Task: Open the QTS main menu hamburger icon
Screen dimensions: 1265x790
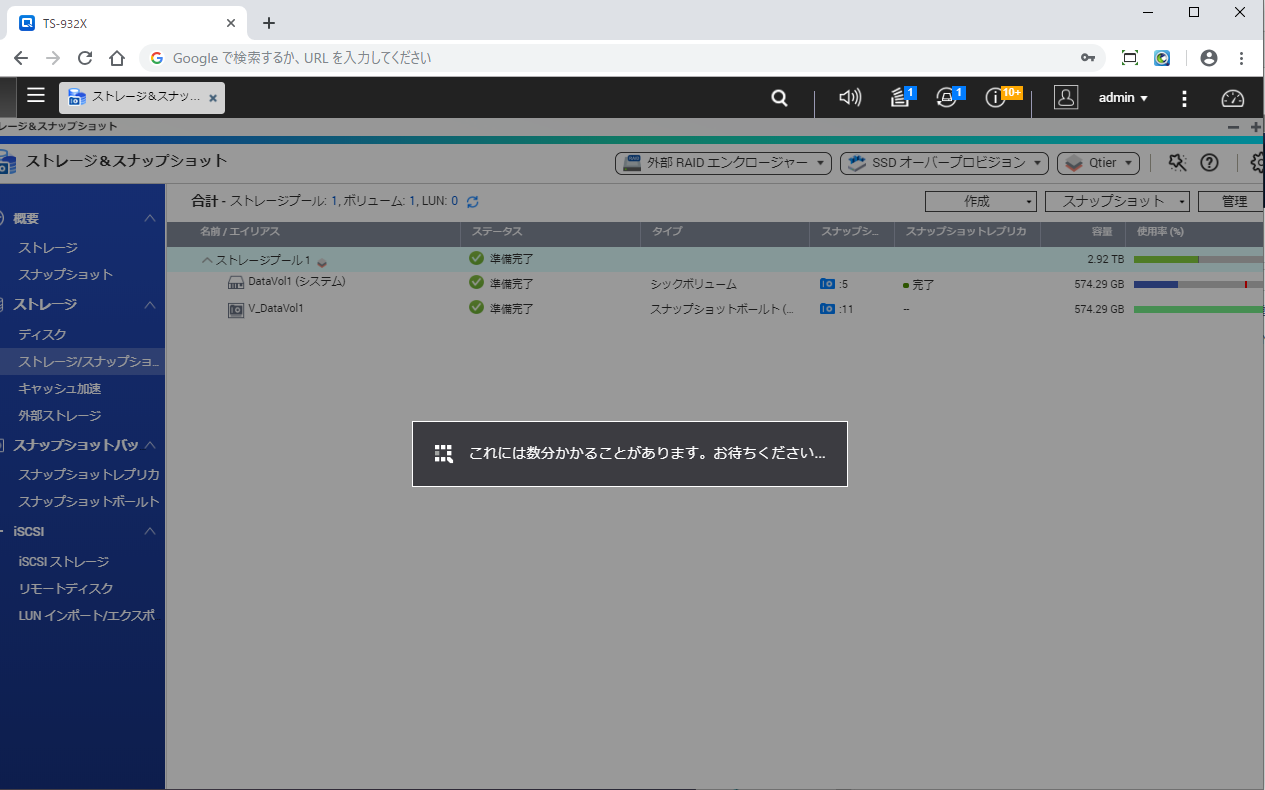Action: click(36, 96)
